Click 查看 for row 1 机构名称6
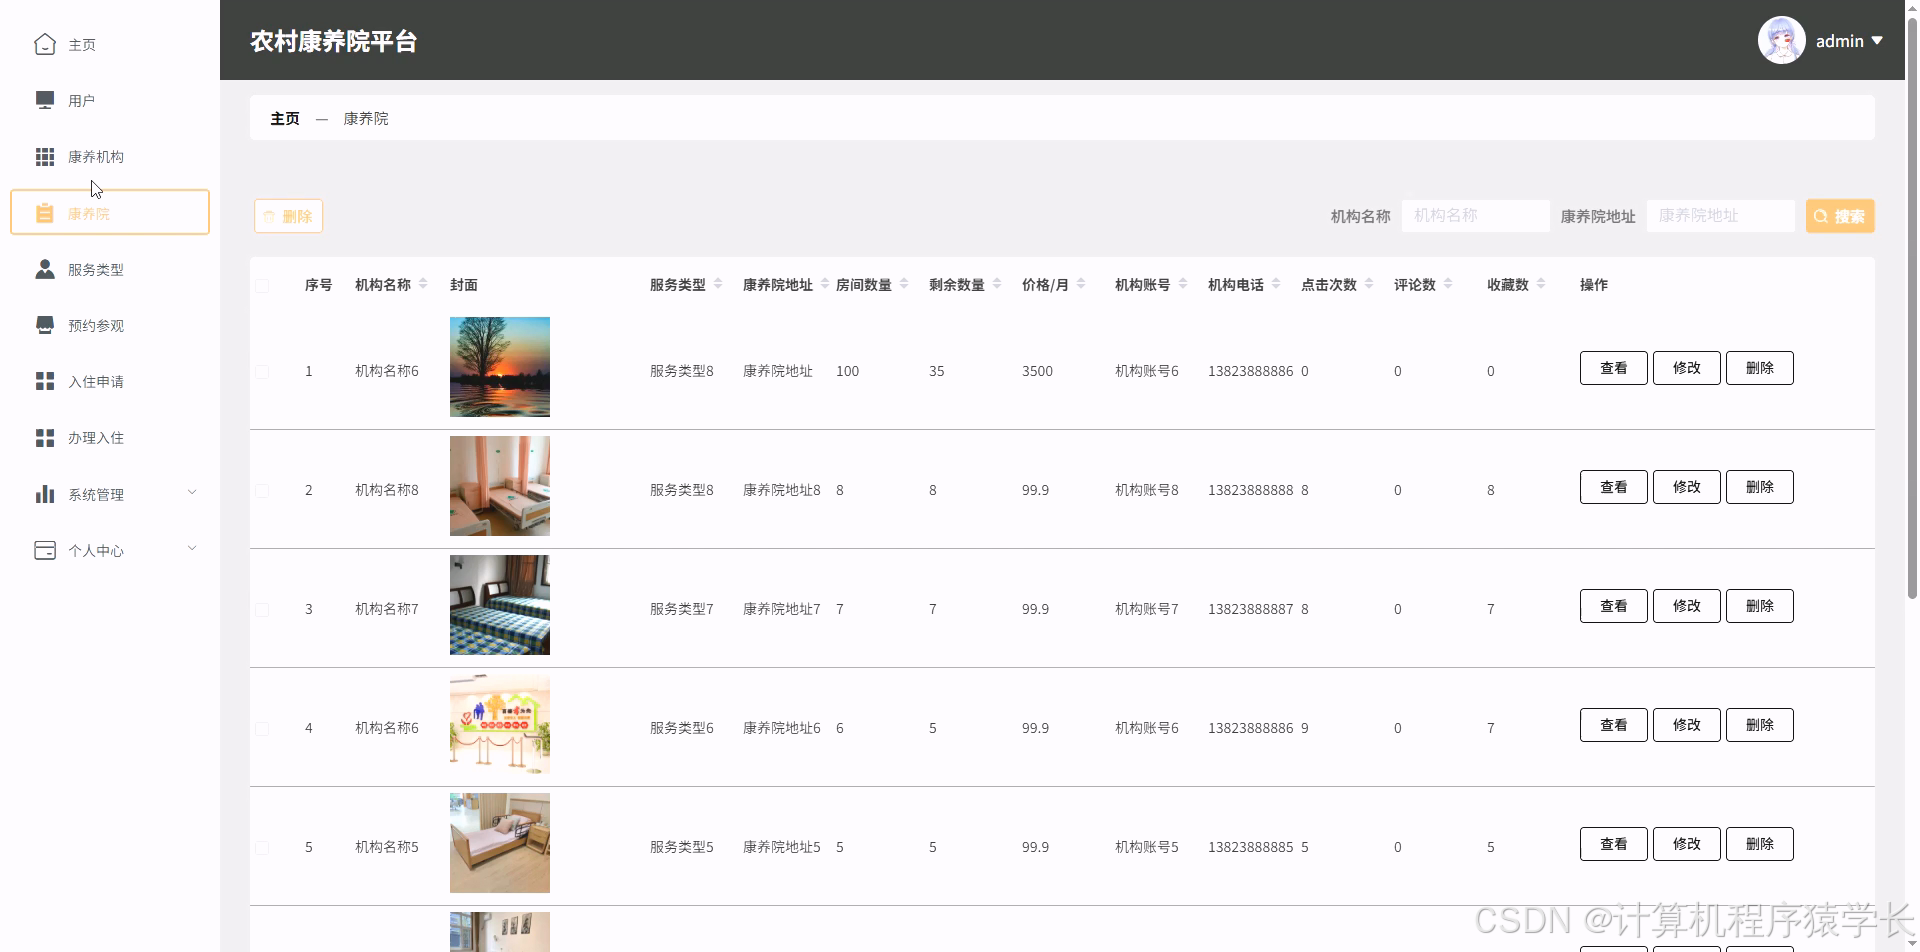The width and height of the screenshot is (1920, 952). tap(1613, 368)
